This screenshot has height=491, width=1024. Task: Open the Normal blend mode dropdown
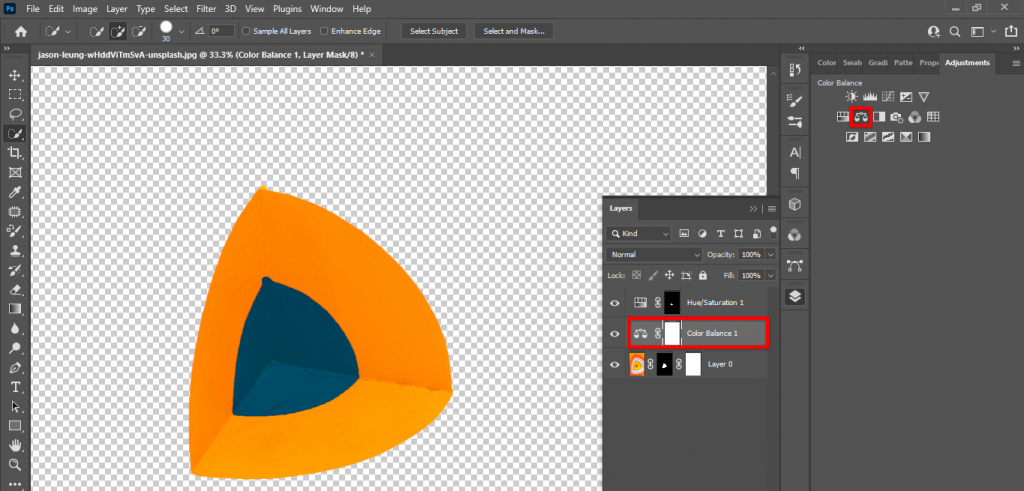(x=653, y=254)
